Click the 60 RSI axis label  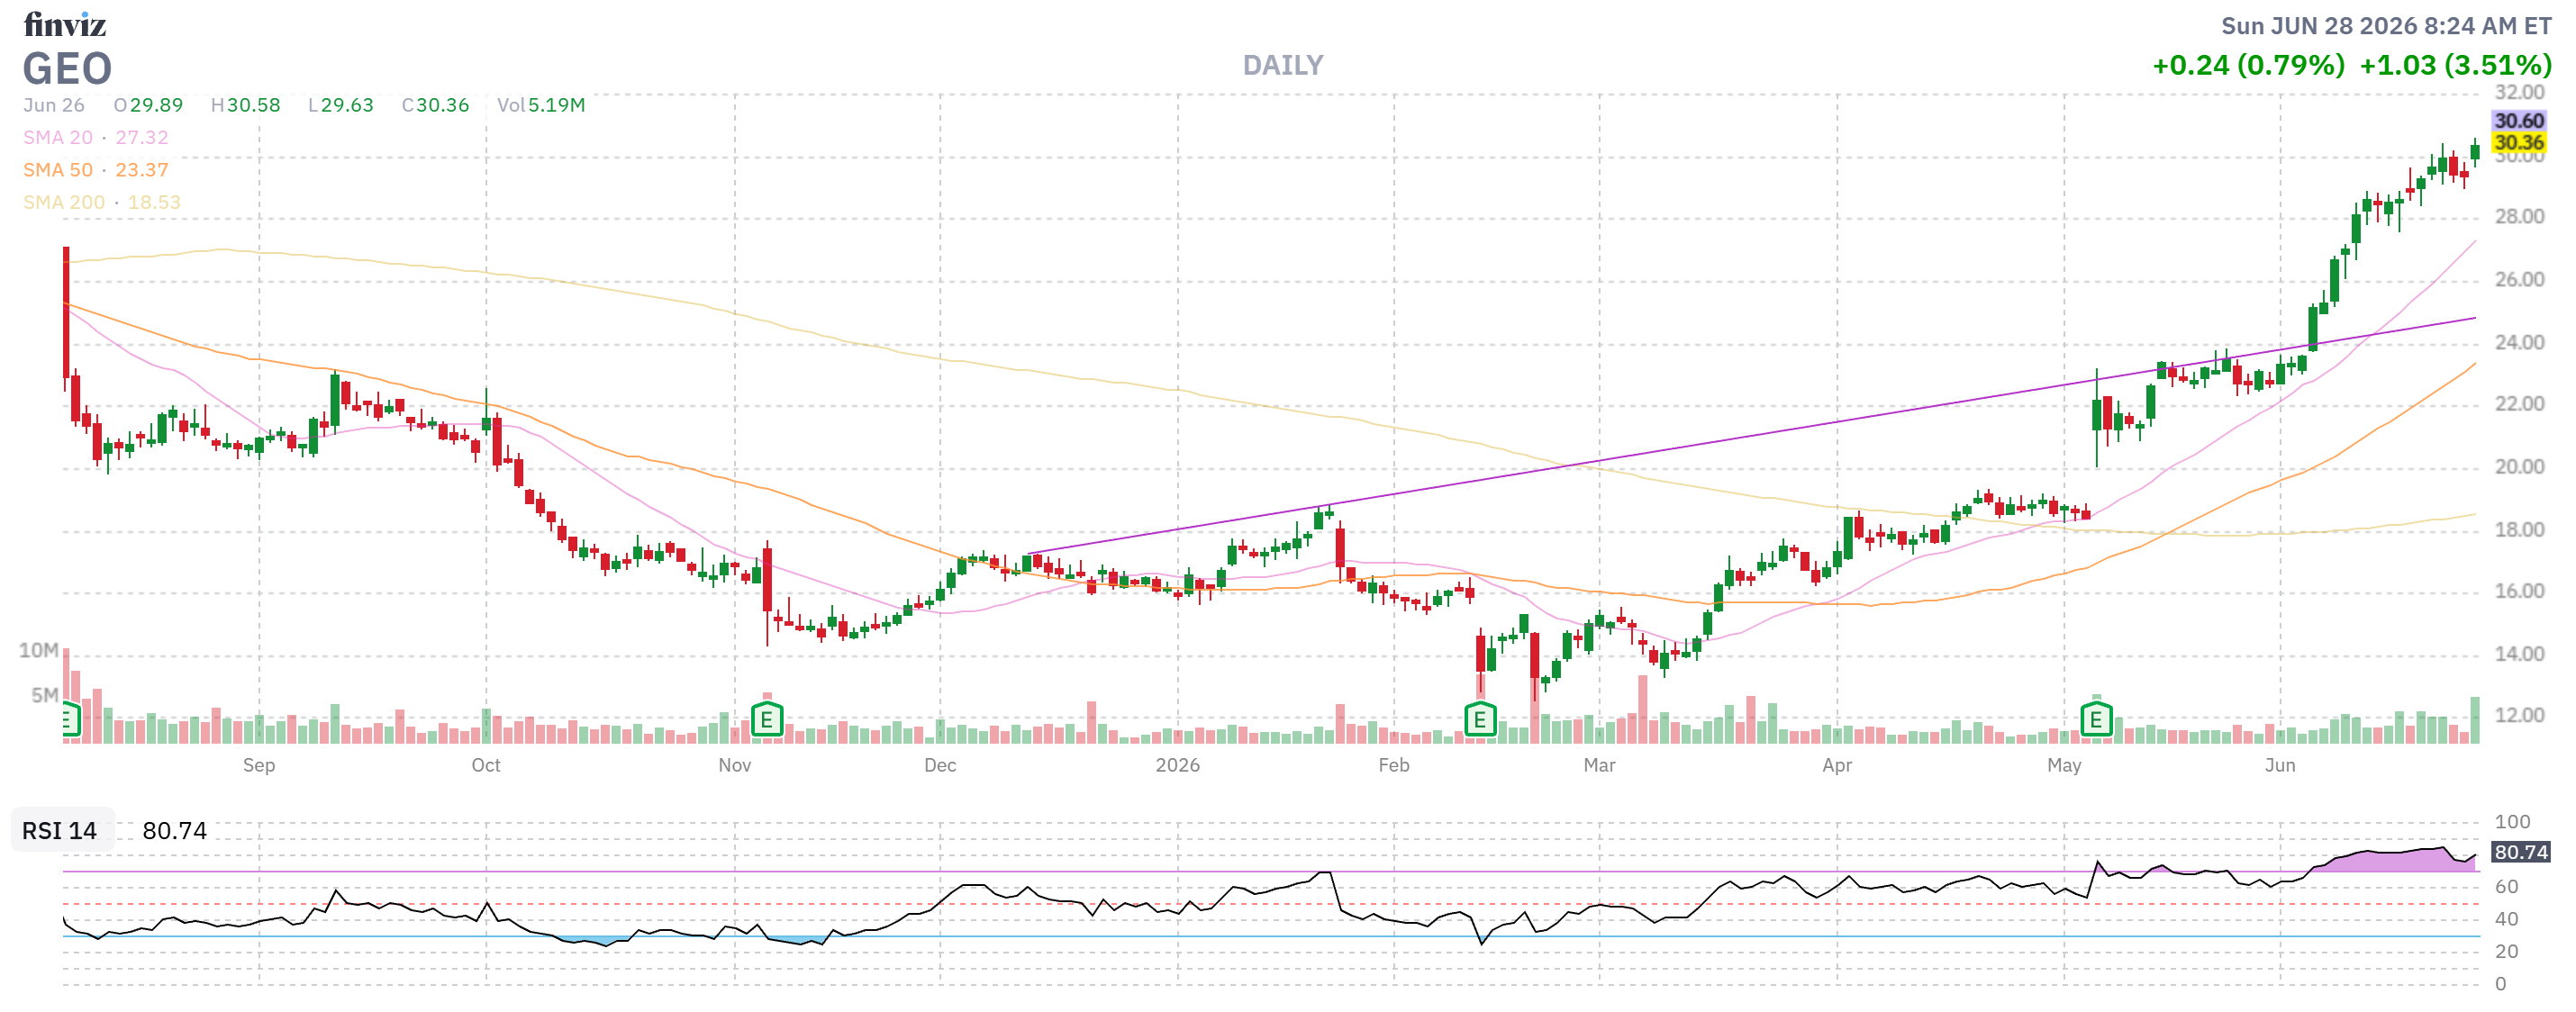point(2506,887)
